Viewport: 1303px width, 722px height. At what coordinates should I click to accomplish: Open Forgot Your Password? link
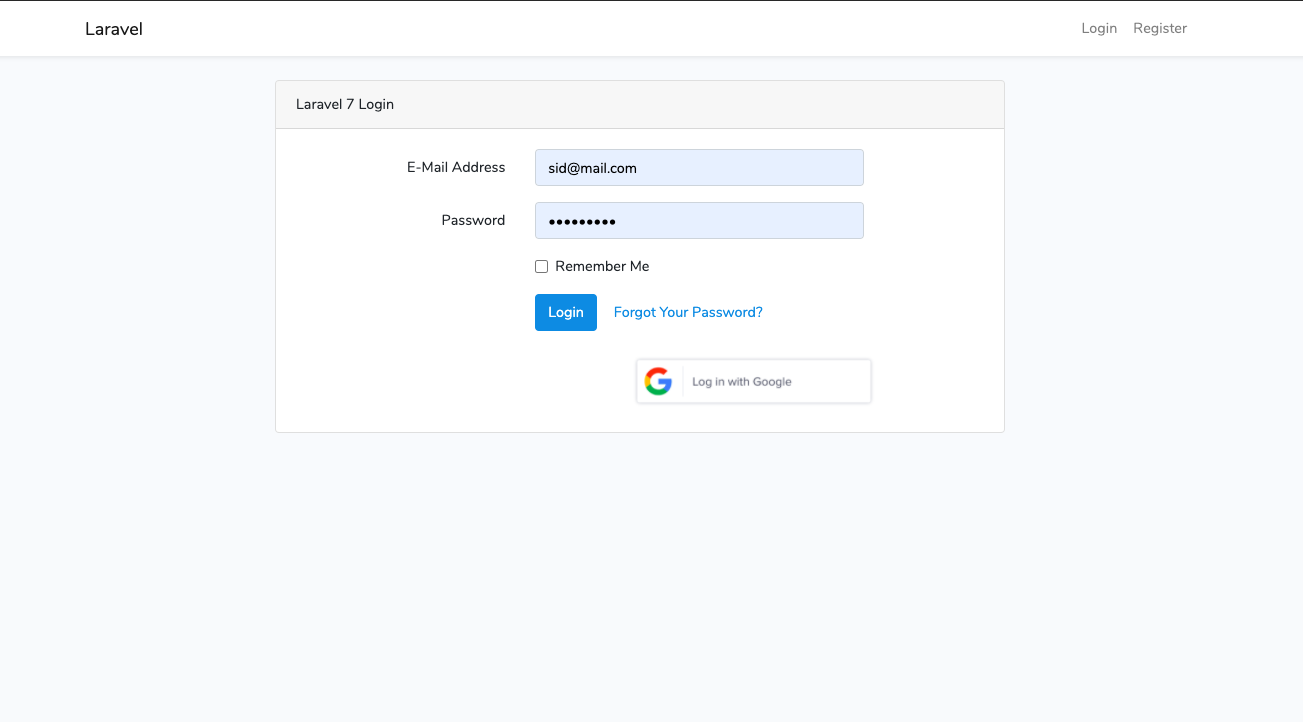coord(688,312)
